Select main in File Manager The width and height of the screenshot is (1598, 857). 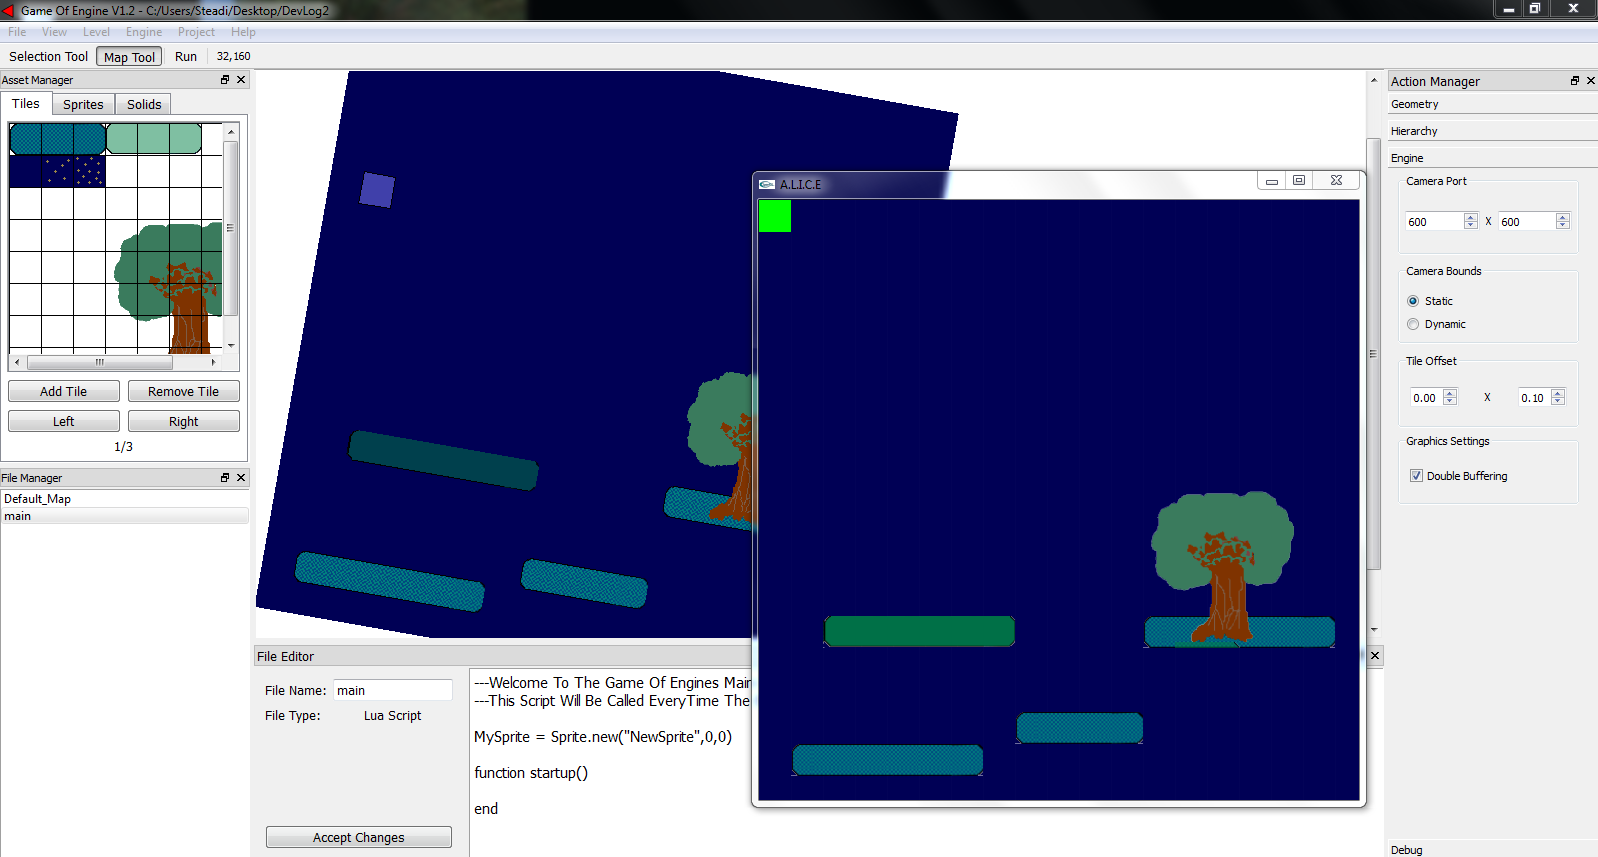(124, 516)
